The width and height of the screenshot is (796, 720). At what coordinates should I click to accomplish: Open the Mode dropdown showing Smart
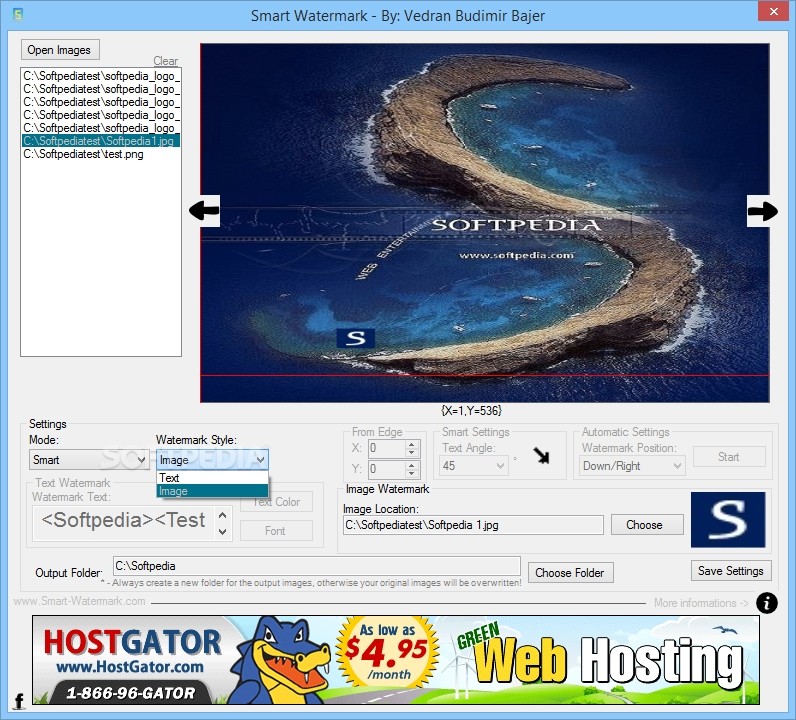point(89,460)
